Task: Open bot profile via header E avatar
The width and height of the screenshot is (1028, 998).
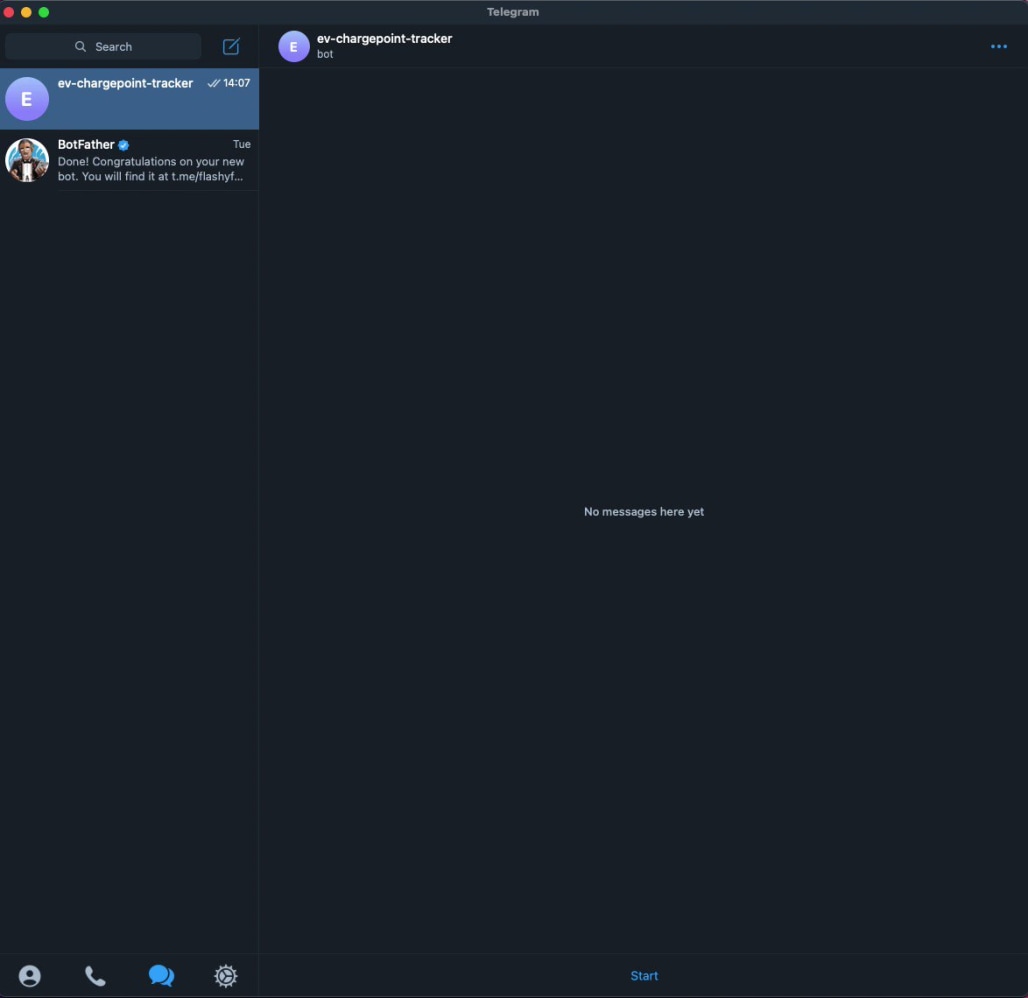Action: point(294,47)
